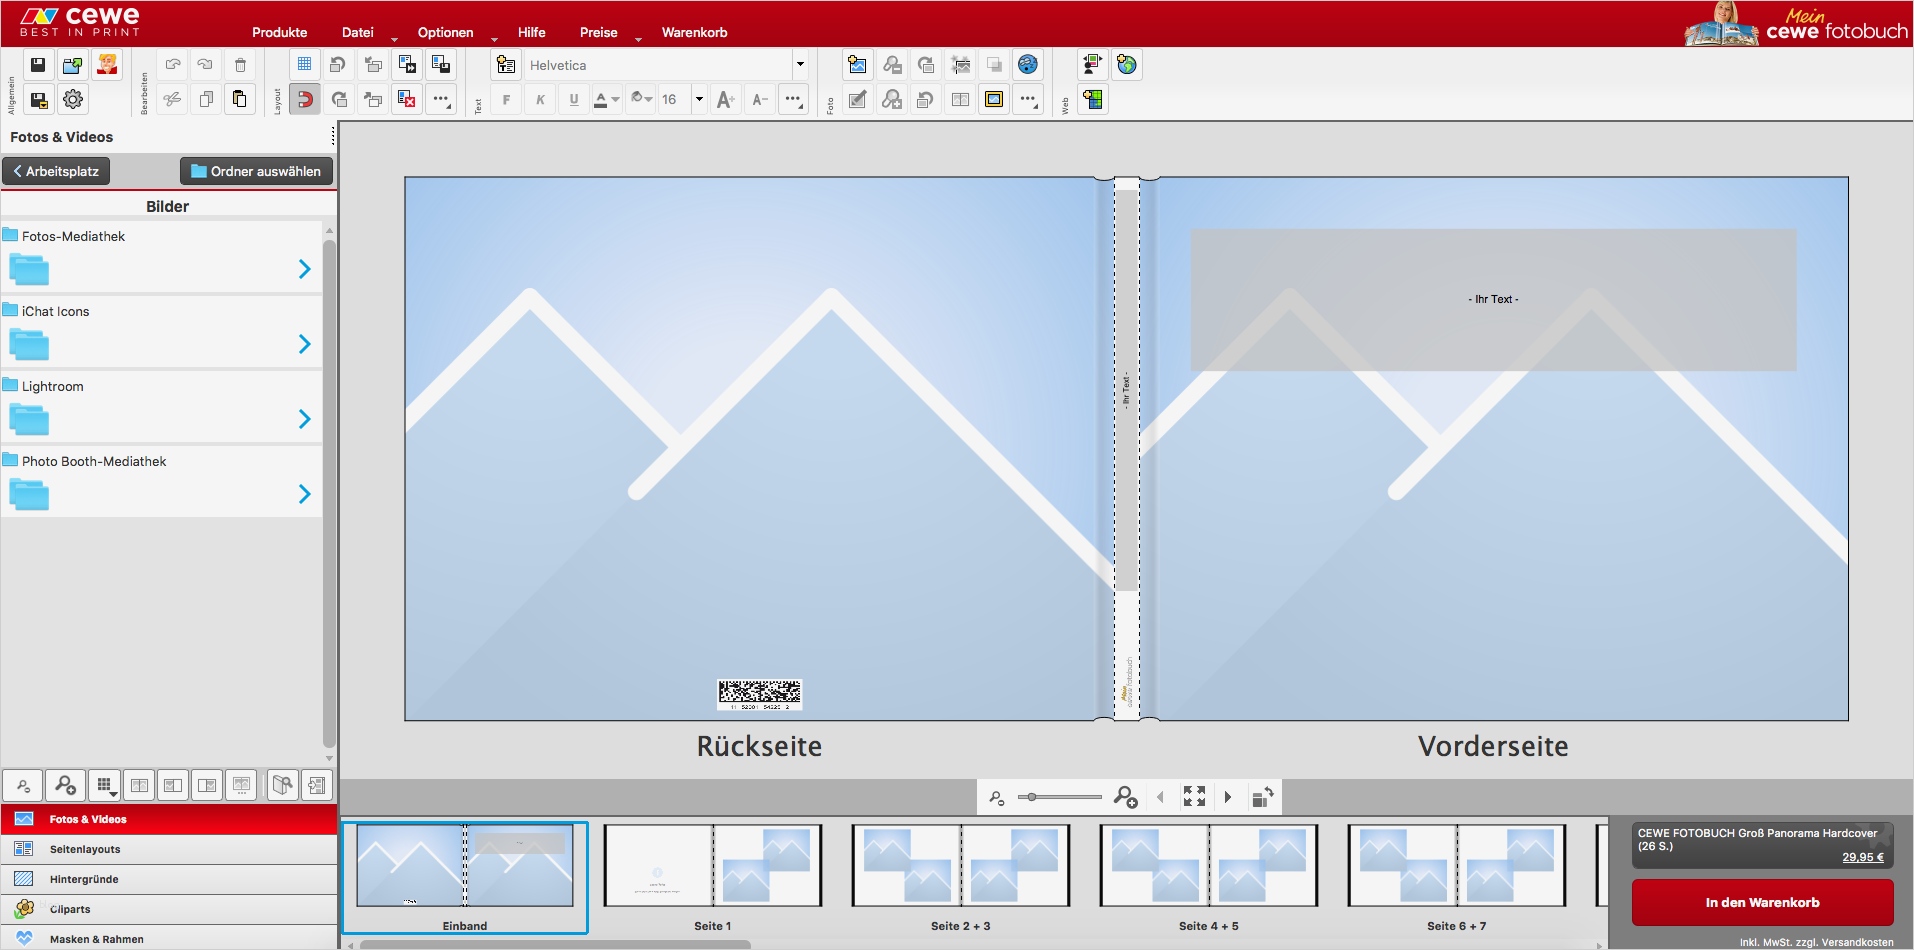Add a photo frame with the Foto toolbar icon
The image size is (1914, 950).
coord(857,65)
